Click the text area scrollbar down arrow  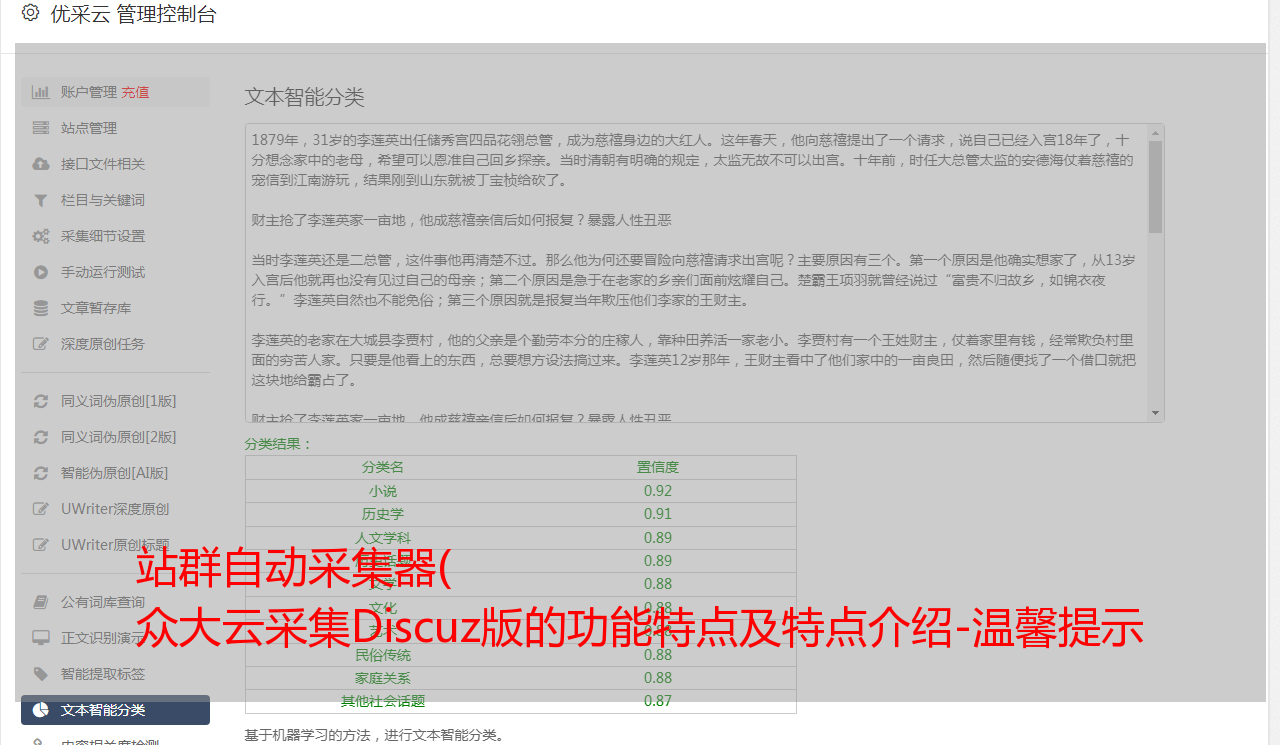pos(1156,413)
